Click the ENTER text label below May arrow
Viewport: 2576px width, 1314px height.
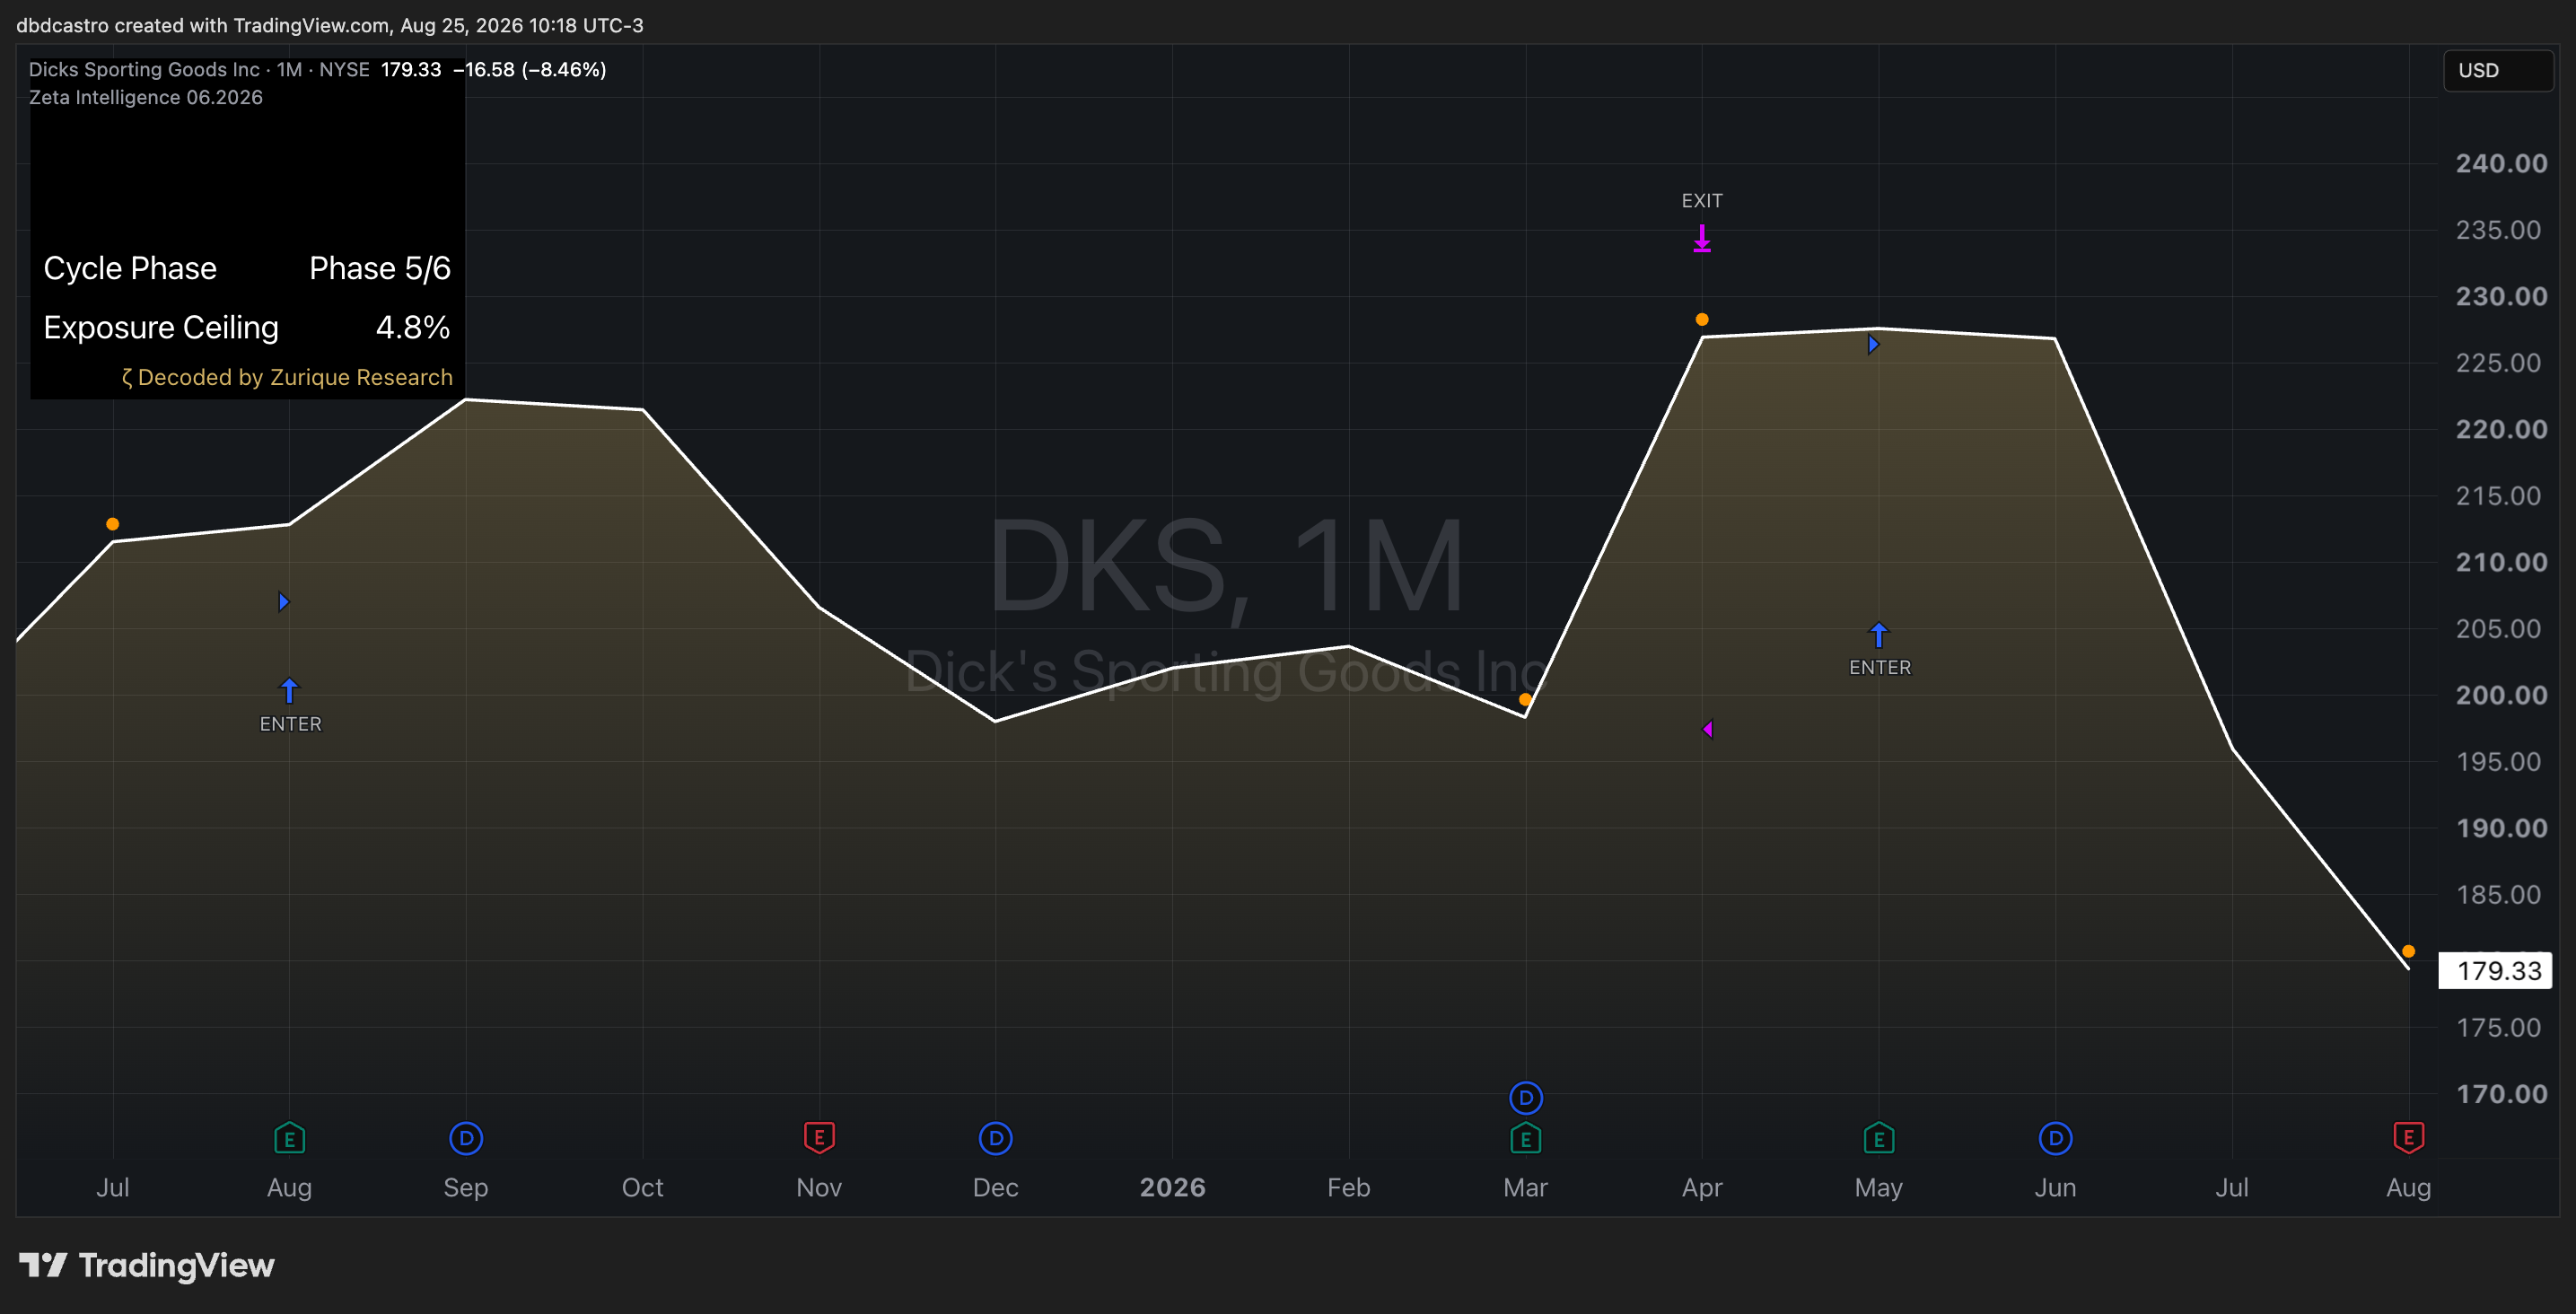pyautogui.click(x=1880, y=667)
